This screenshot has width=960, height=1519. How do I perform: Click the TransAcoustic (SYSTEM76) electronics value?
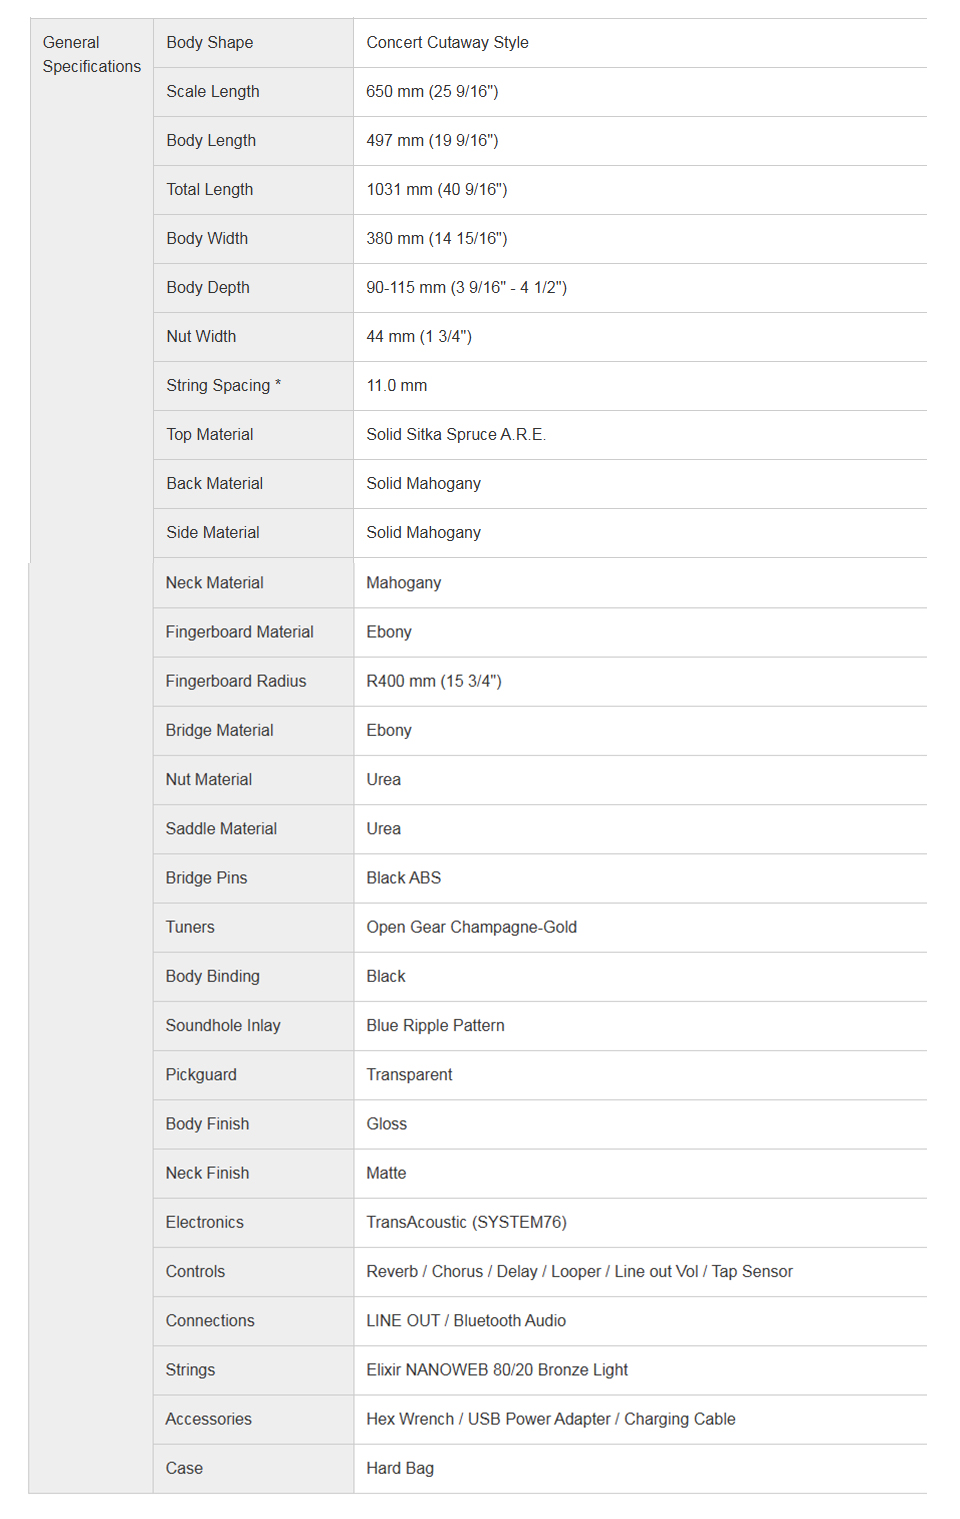click(466, 1222)
